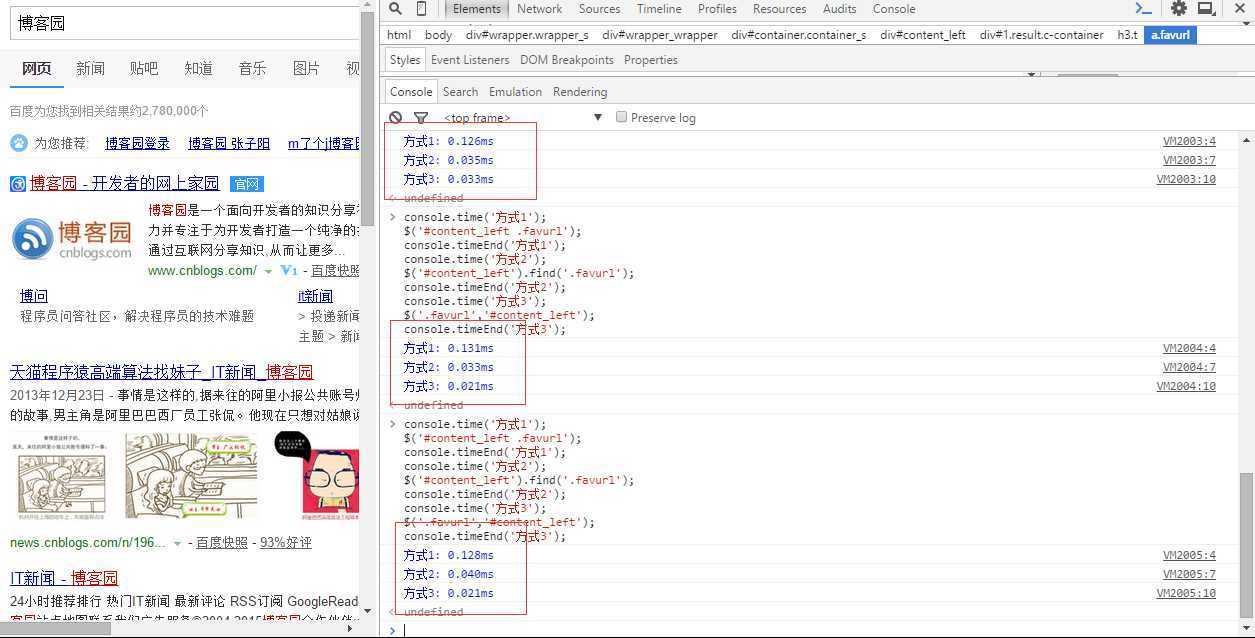Screen dimensions: 1255x638
Task: Select div#content_left breadcrumb
Action: click(923, 35)
